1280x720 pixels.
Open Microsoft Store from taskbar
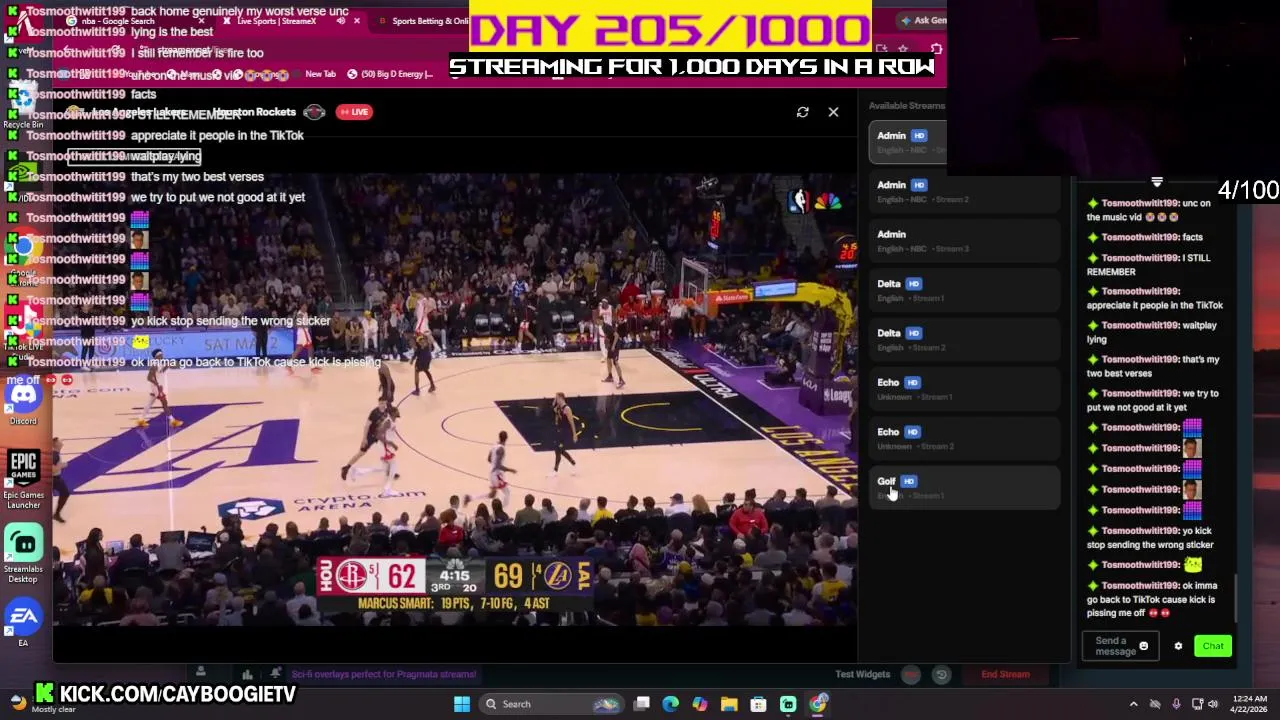click(759, 704)
